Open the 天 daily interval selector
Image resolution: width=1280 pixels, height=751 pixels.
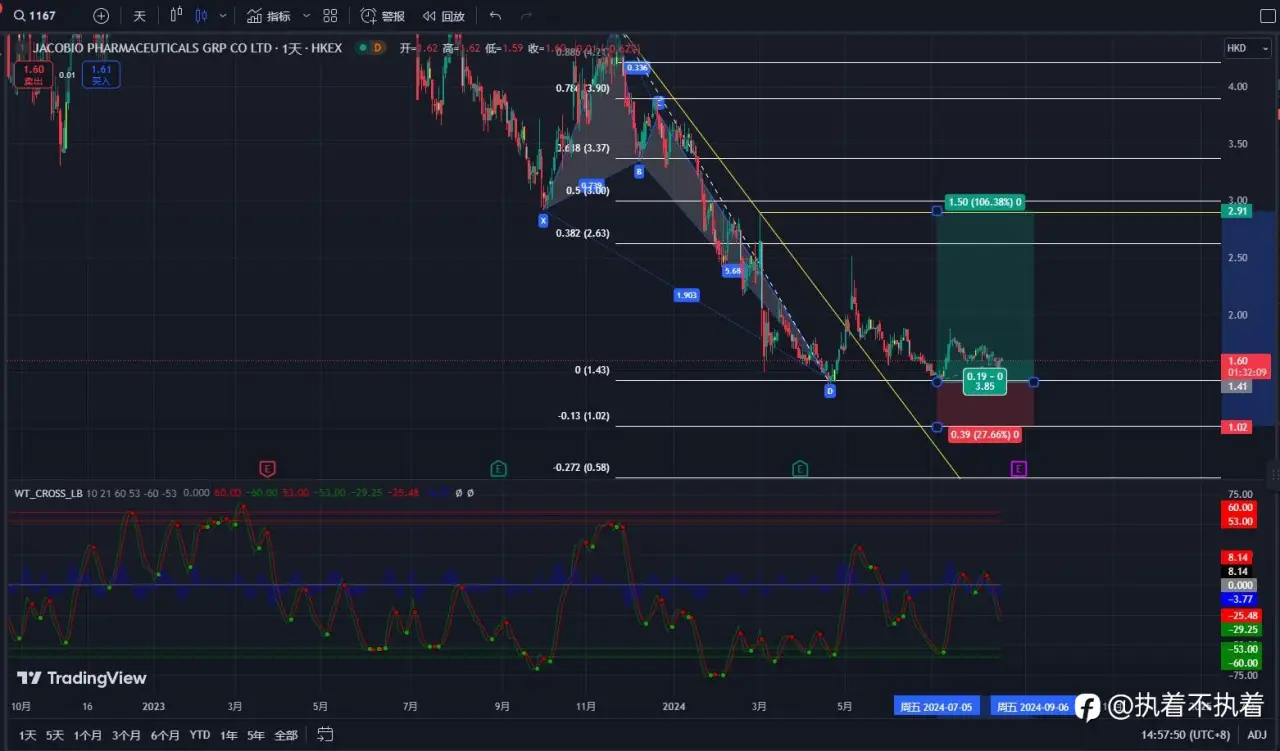tap(139, 16)
